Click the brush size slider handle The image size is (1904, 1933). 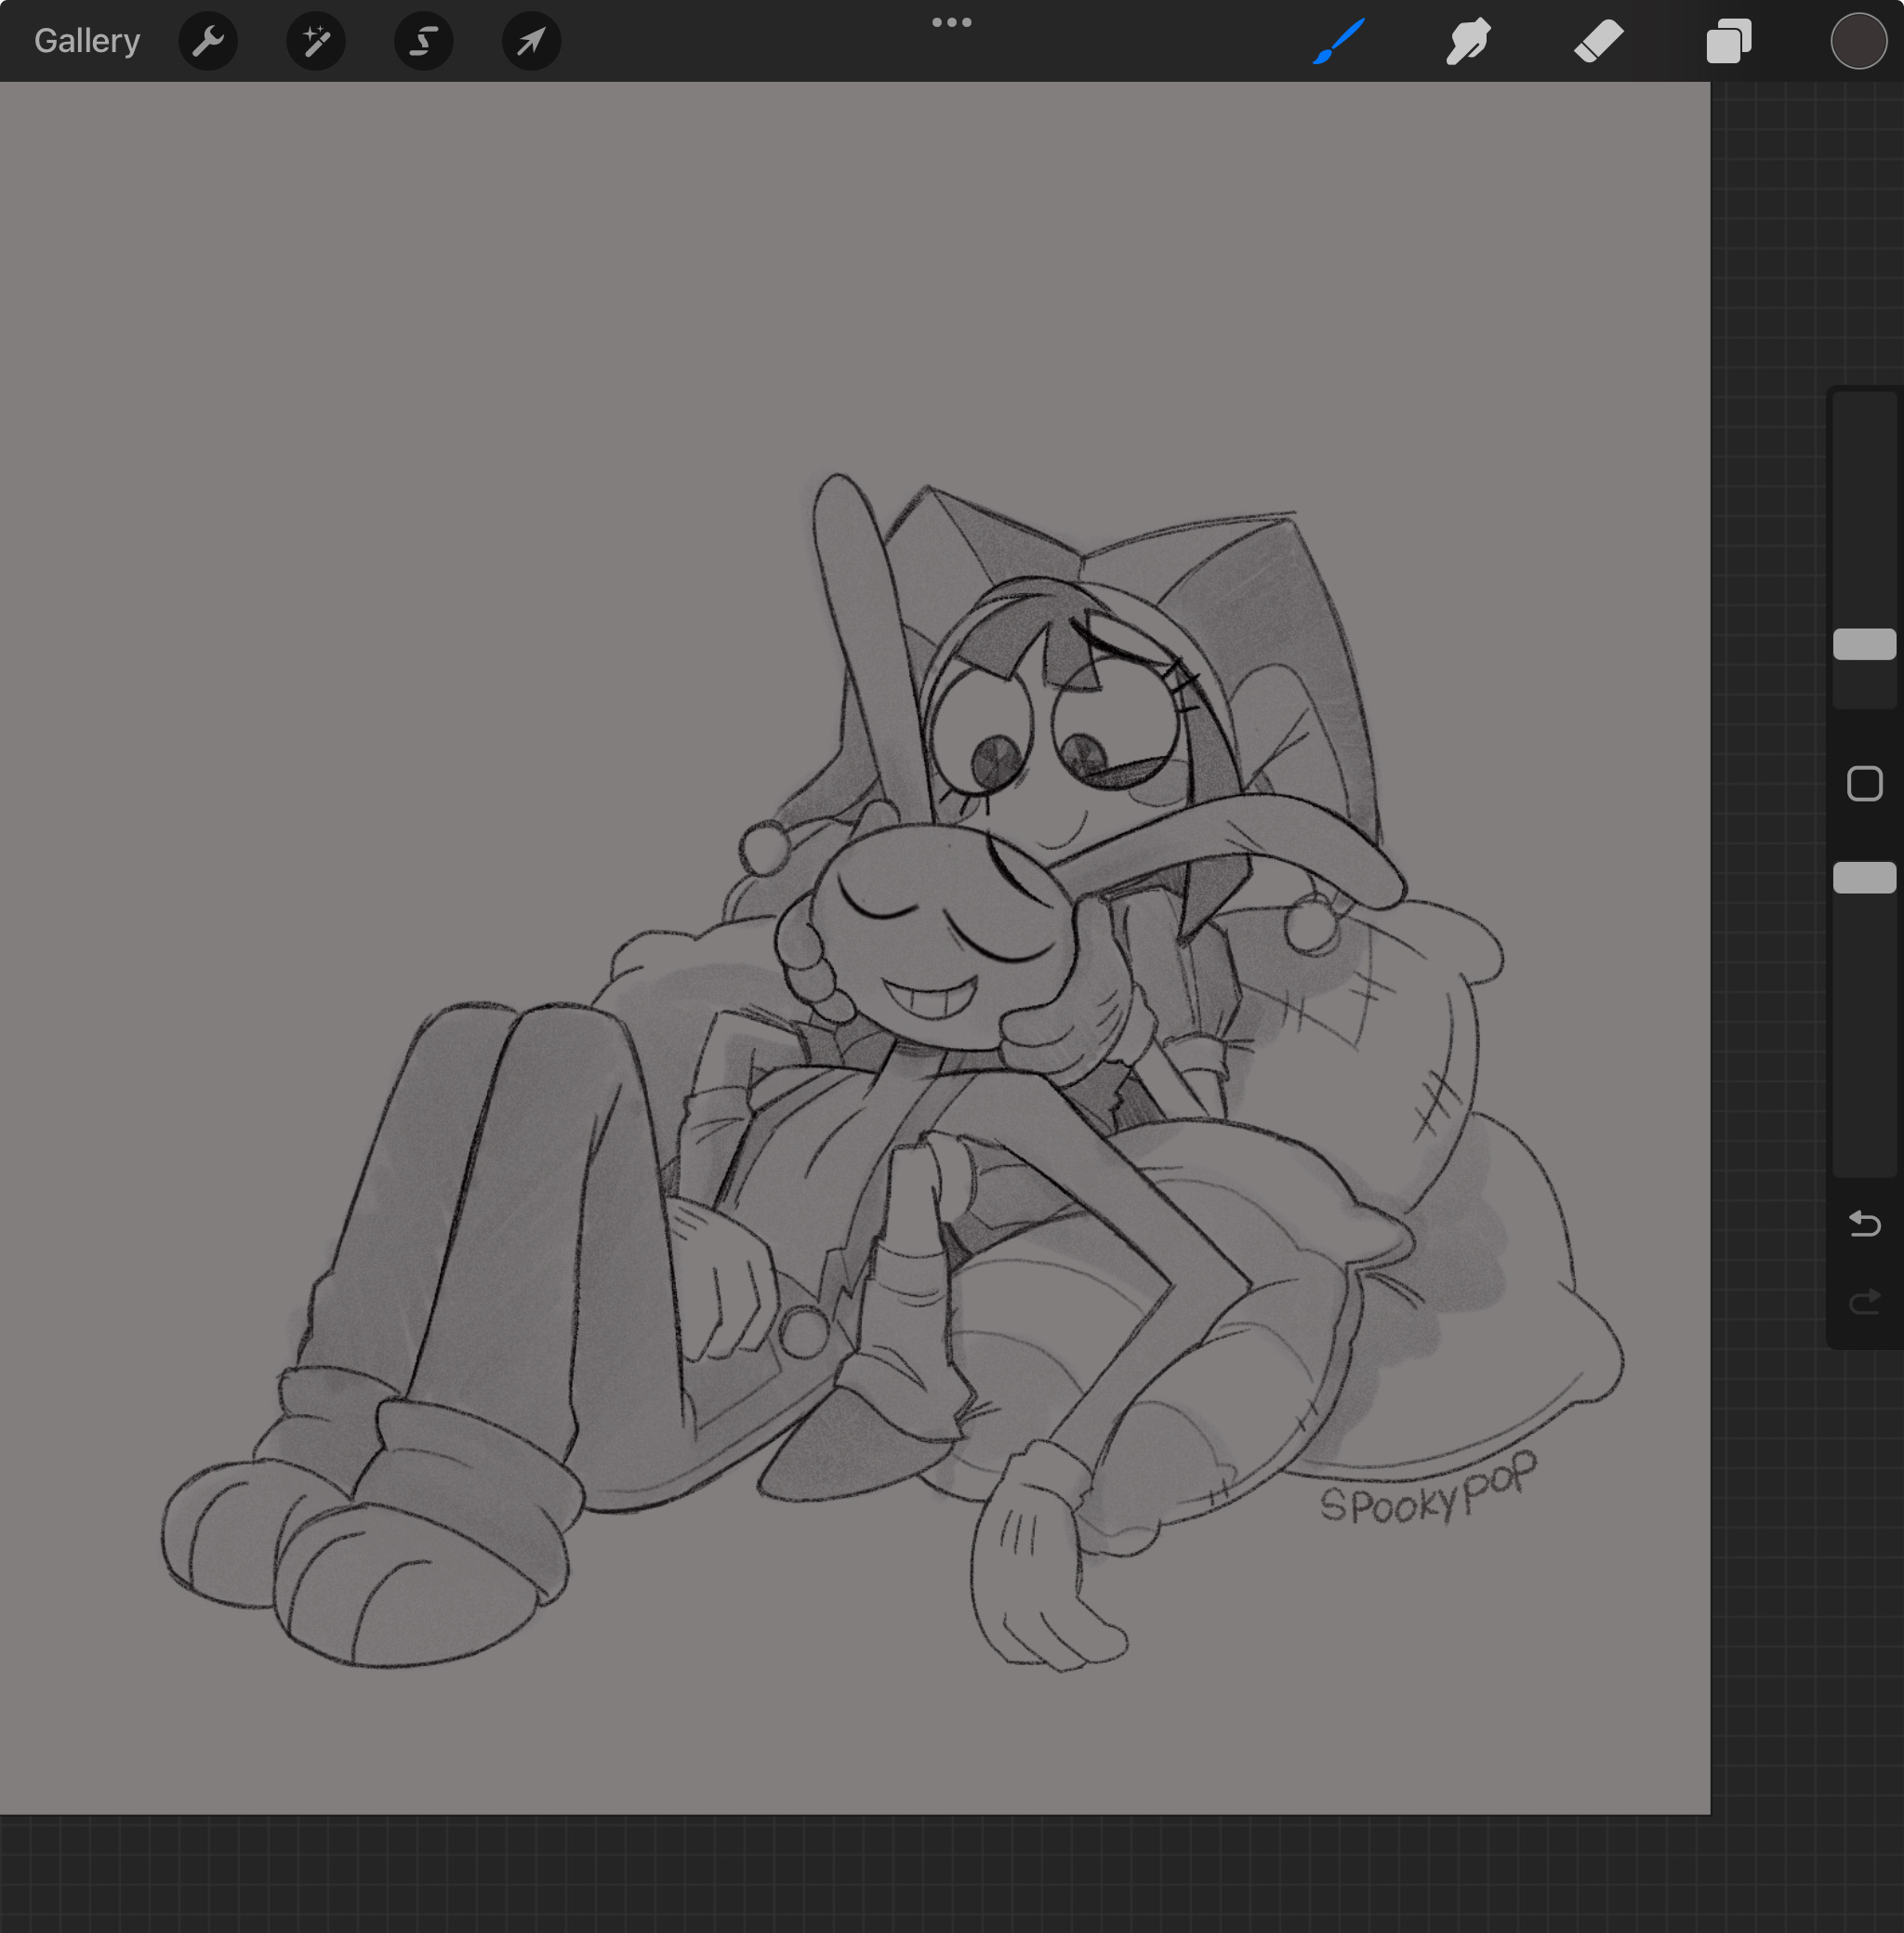pos(1865,644)
